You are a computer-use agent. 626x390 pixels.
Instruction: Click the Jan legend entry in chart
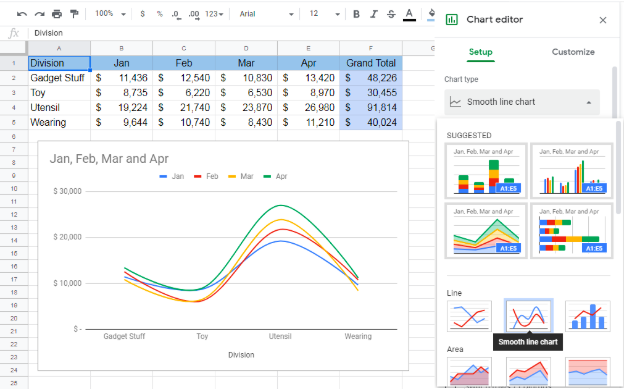[x=172, y=176]
